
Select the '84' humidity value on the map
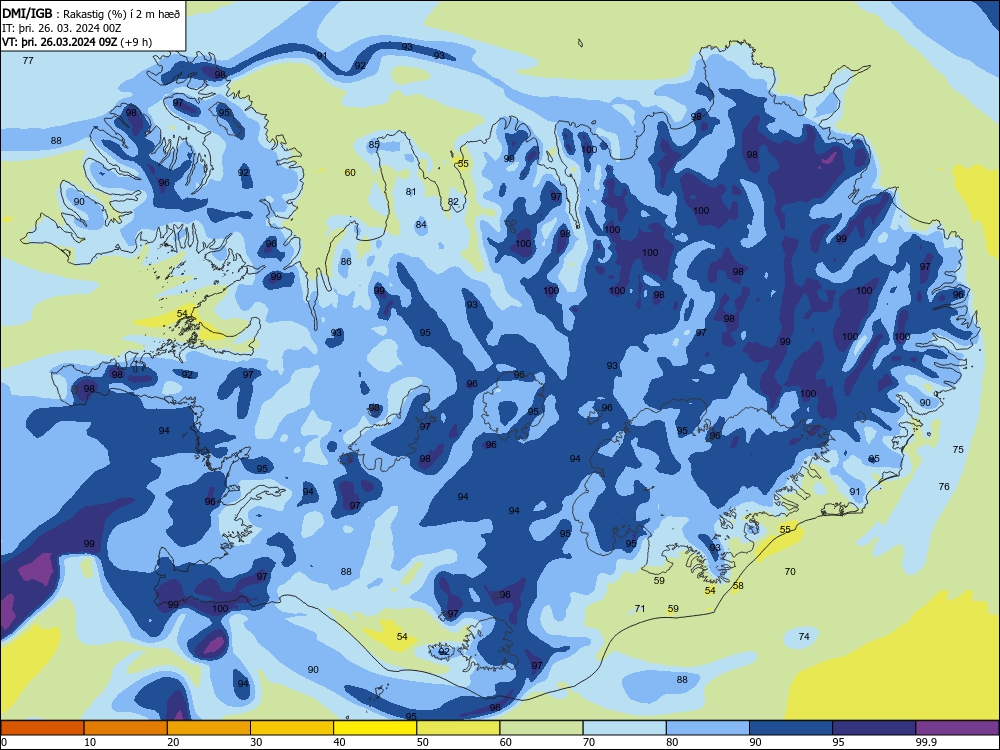point(421,224)
